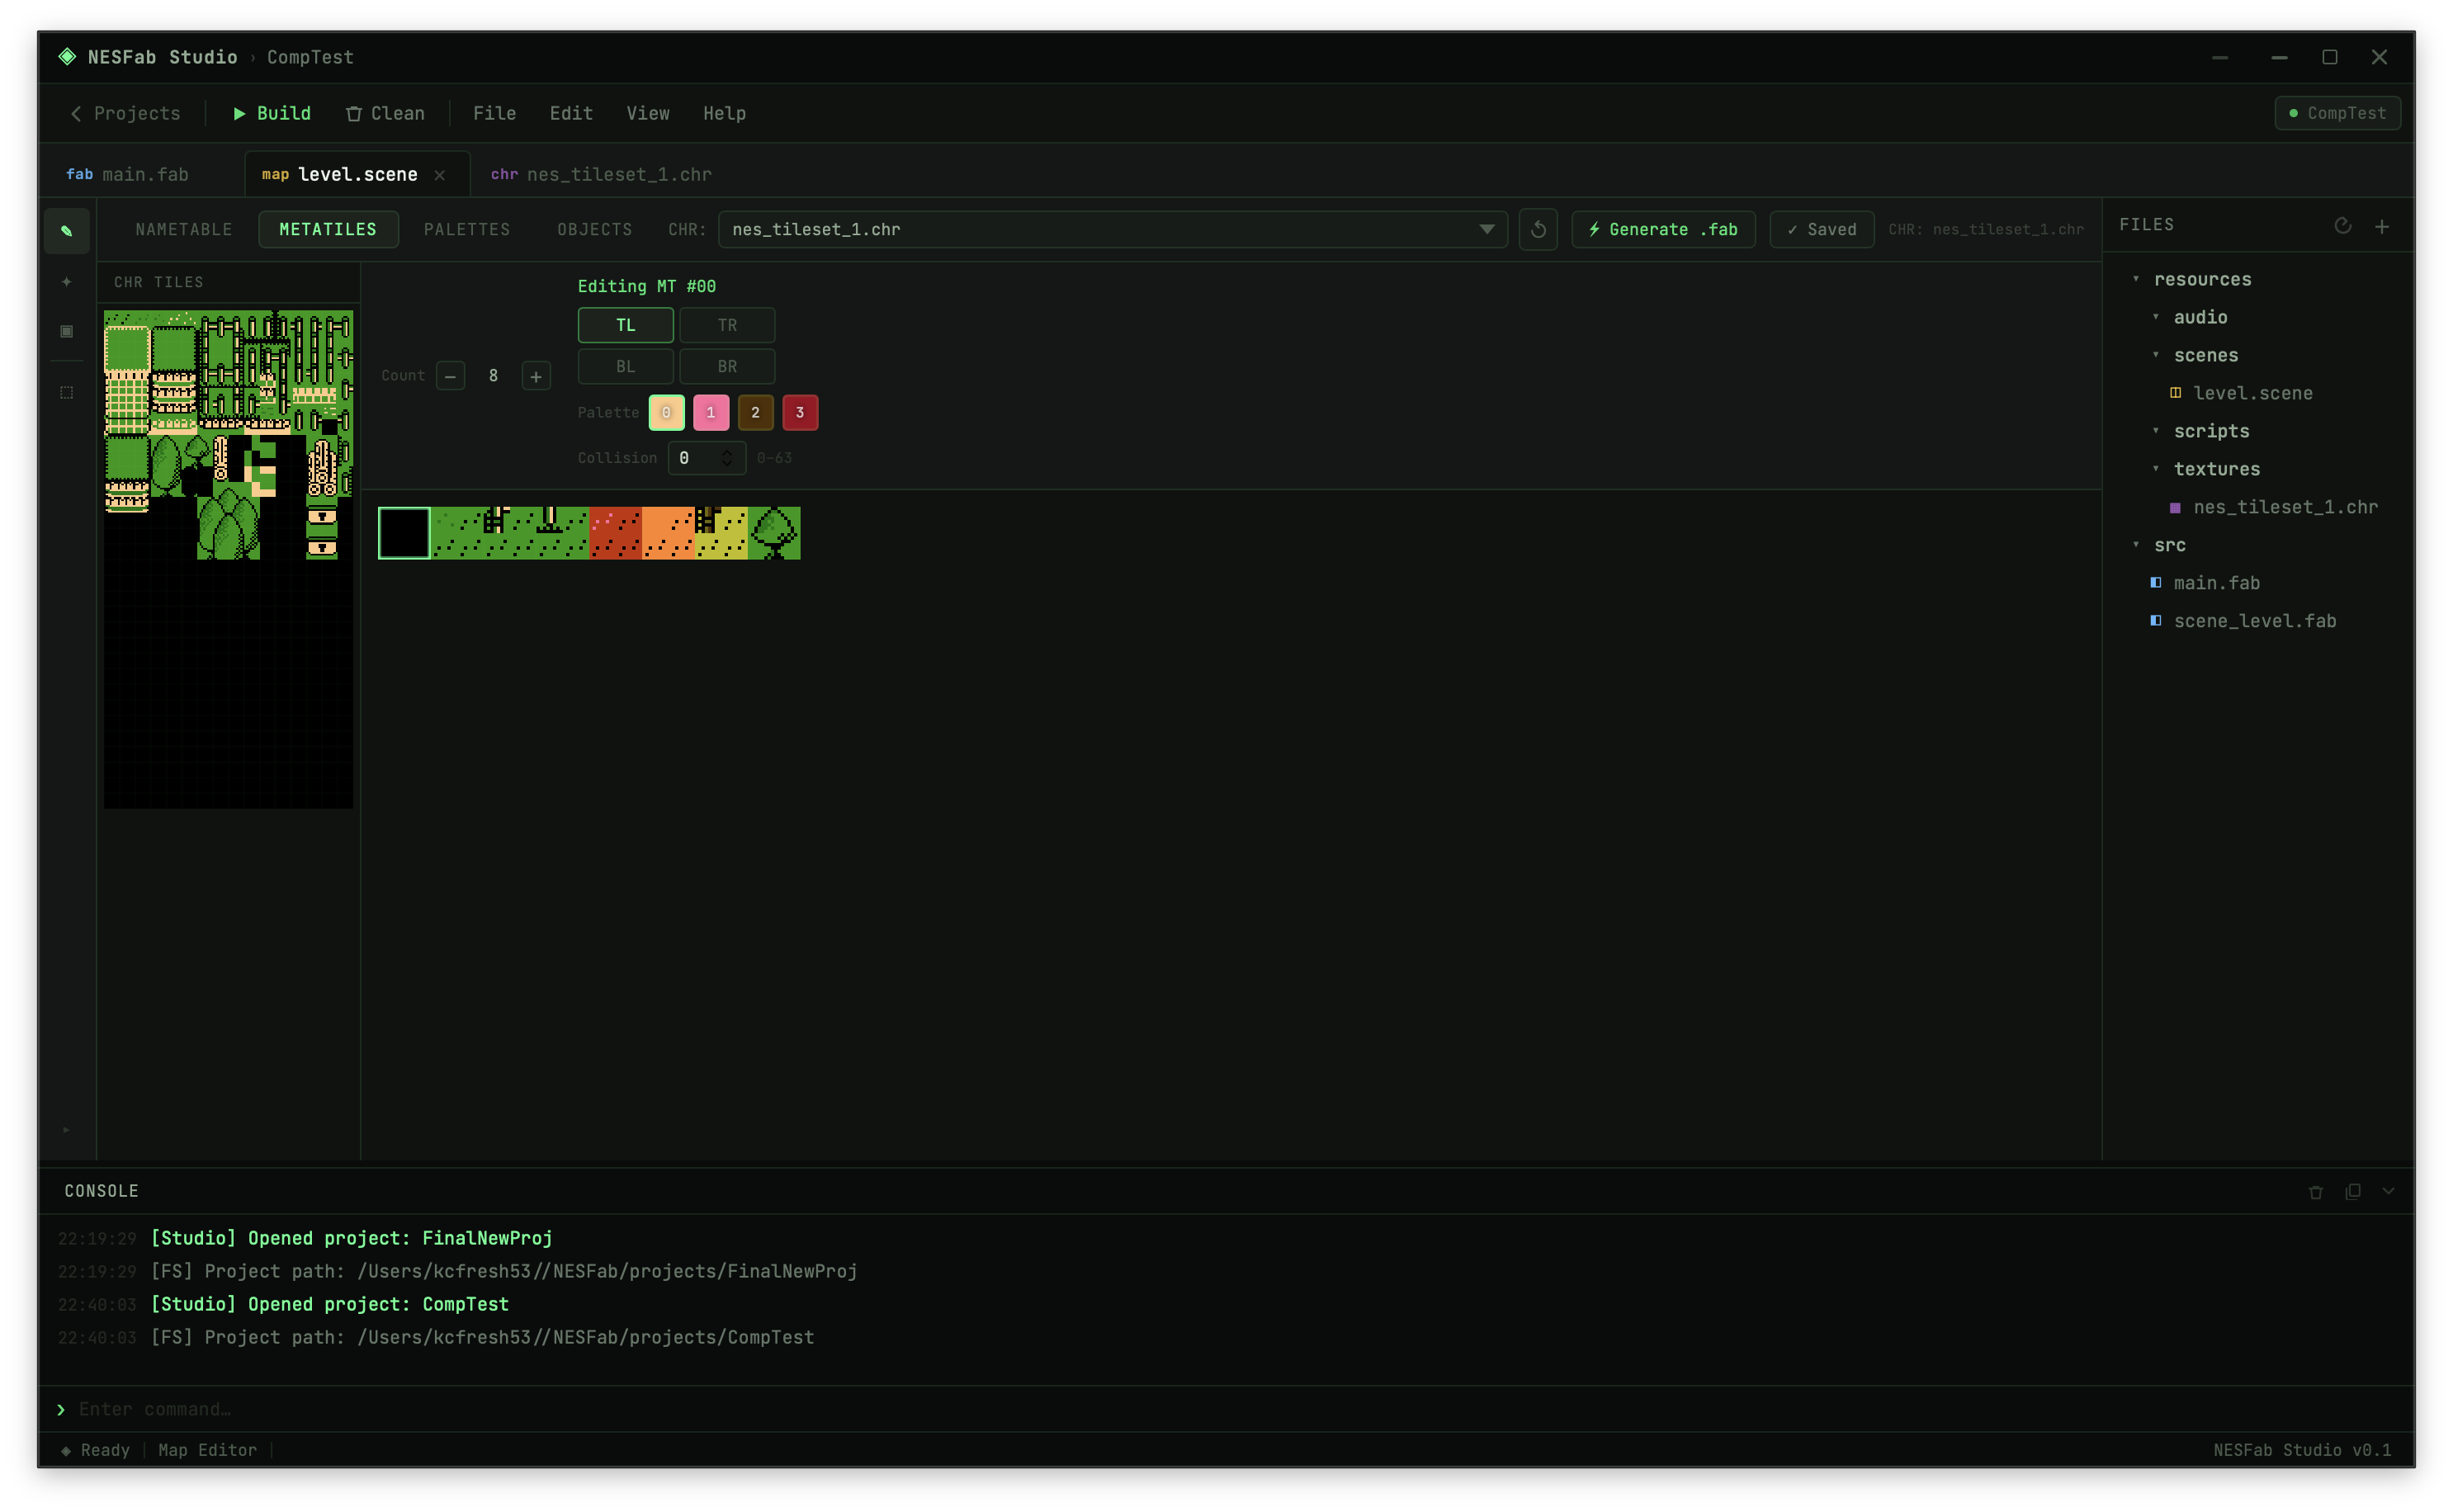2453x1512 pixels.
Task: Collapse the console panel chevron
Action: (2388, 1191)
